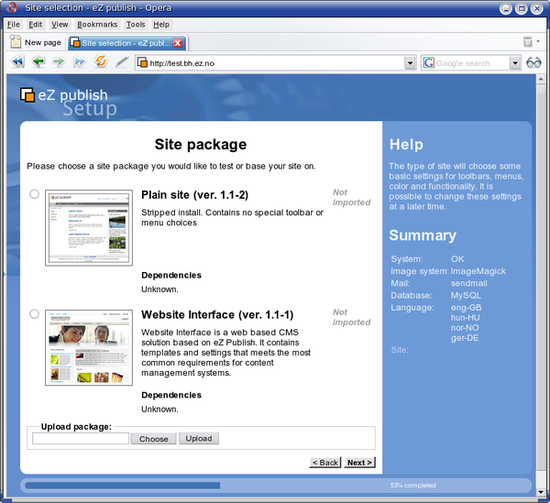
Task: Open the Edit menu
Action: (x=35, y=25)
